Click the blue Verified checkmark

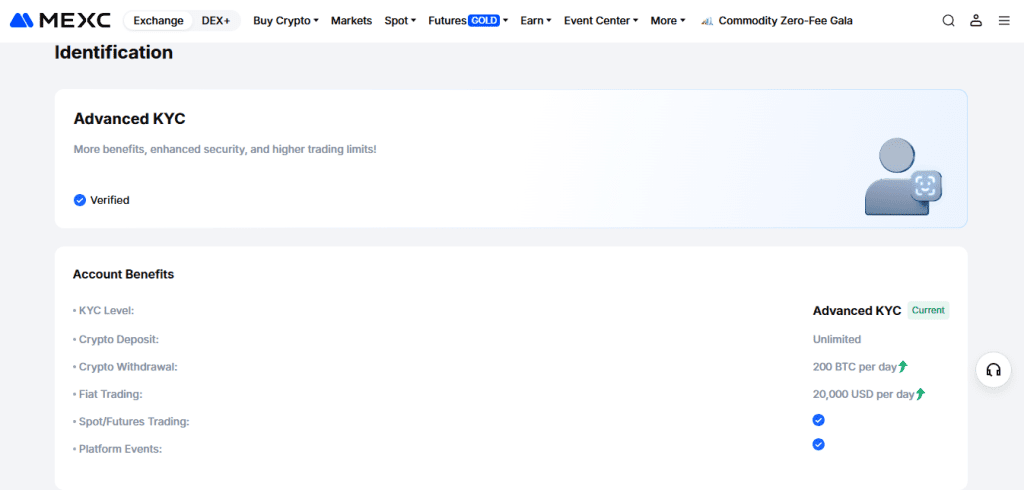[80, 200]
